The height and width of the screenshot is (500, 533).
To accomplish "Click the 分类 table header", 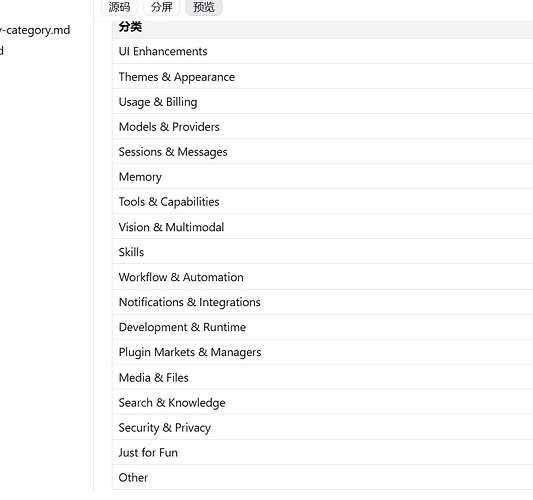I will pyautogui.click(x=130, y=27).
